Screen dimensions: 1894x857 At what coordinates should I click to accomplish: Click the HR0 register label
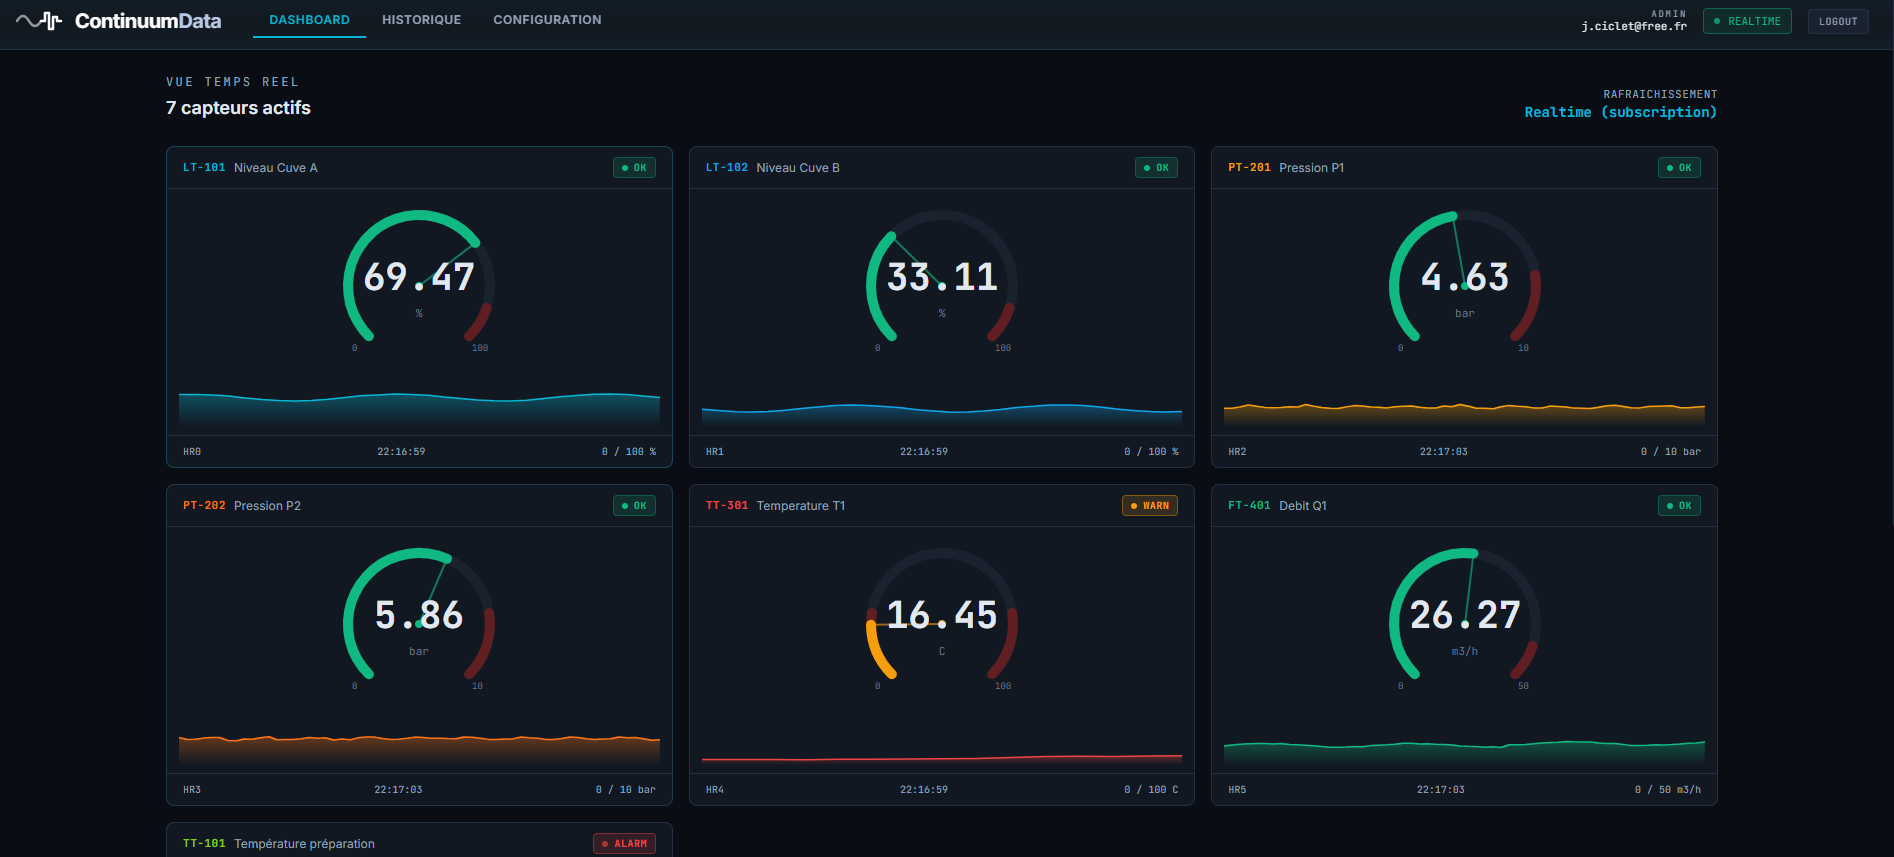[192, 452]
